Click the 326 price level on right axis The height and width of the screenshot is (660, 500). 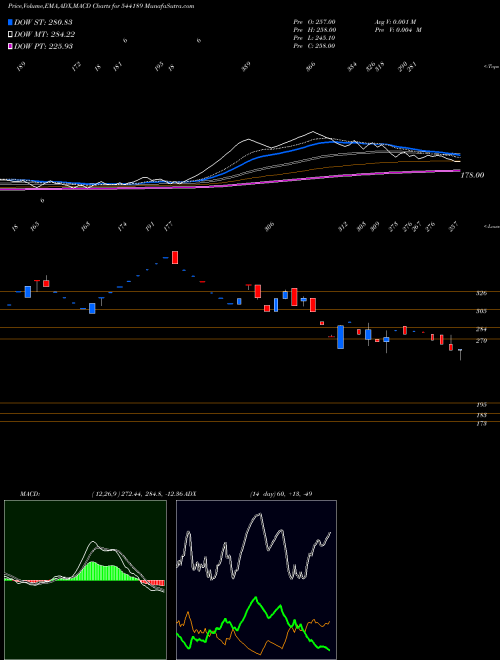point(481,293)
